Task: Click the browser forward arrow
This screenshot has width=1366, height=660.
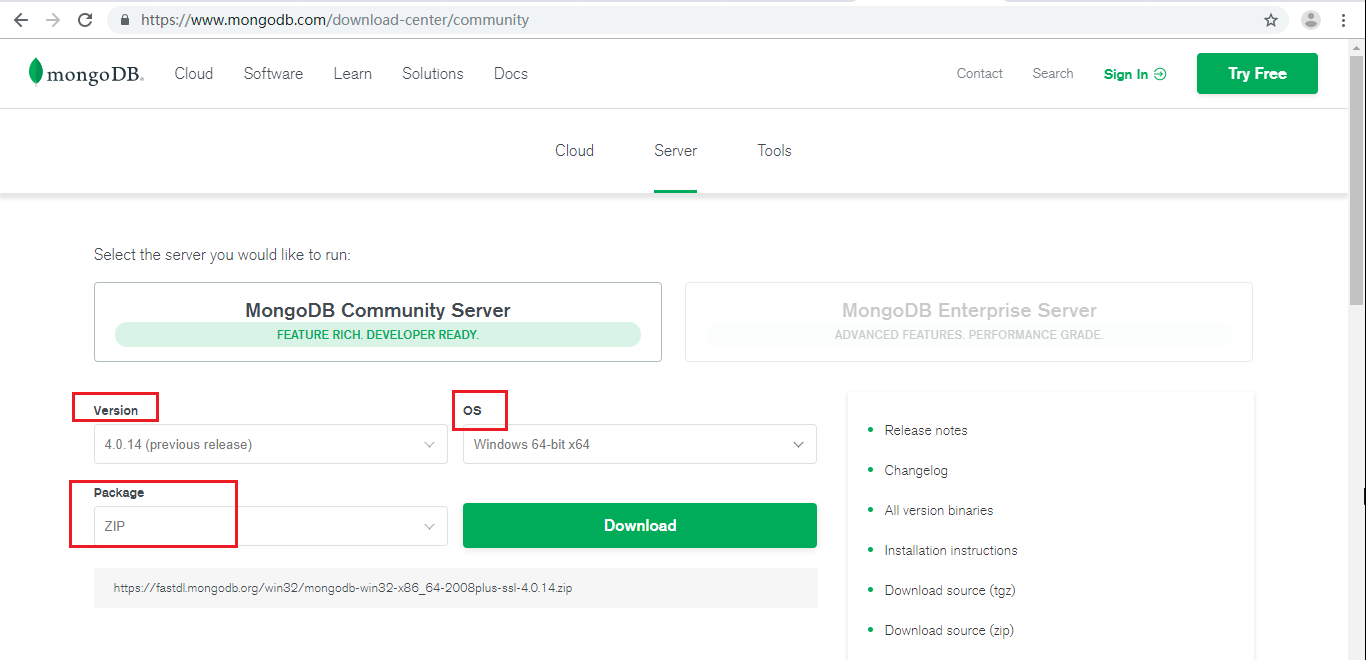Action: click(54, 19)
